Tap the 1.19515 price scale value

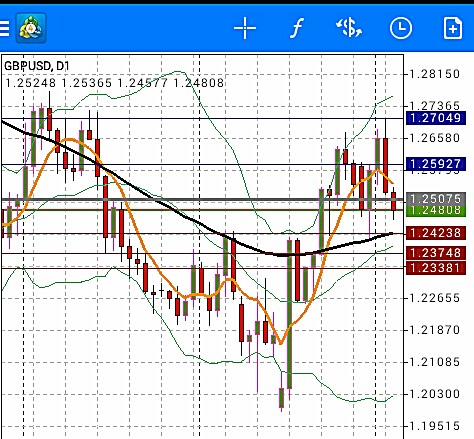434,426
